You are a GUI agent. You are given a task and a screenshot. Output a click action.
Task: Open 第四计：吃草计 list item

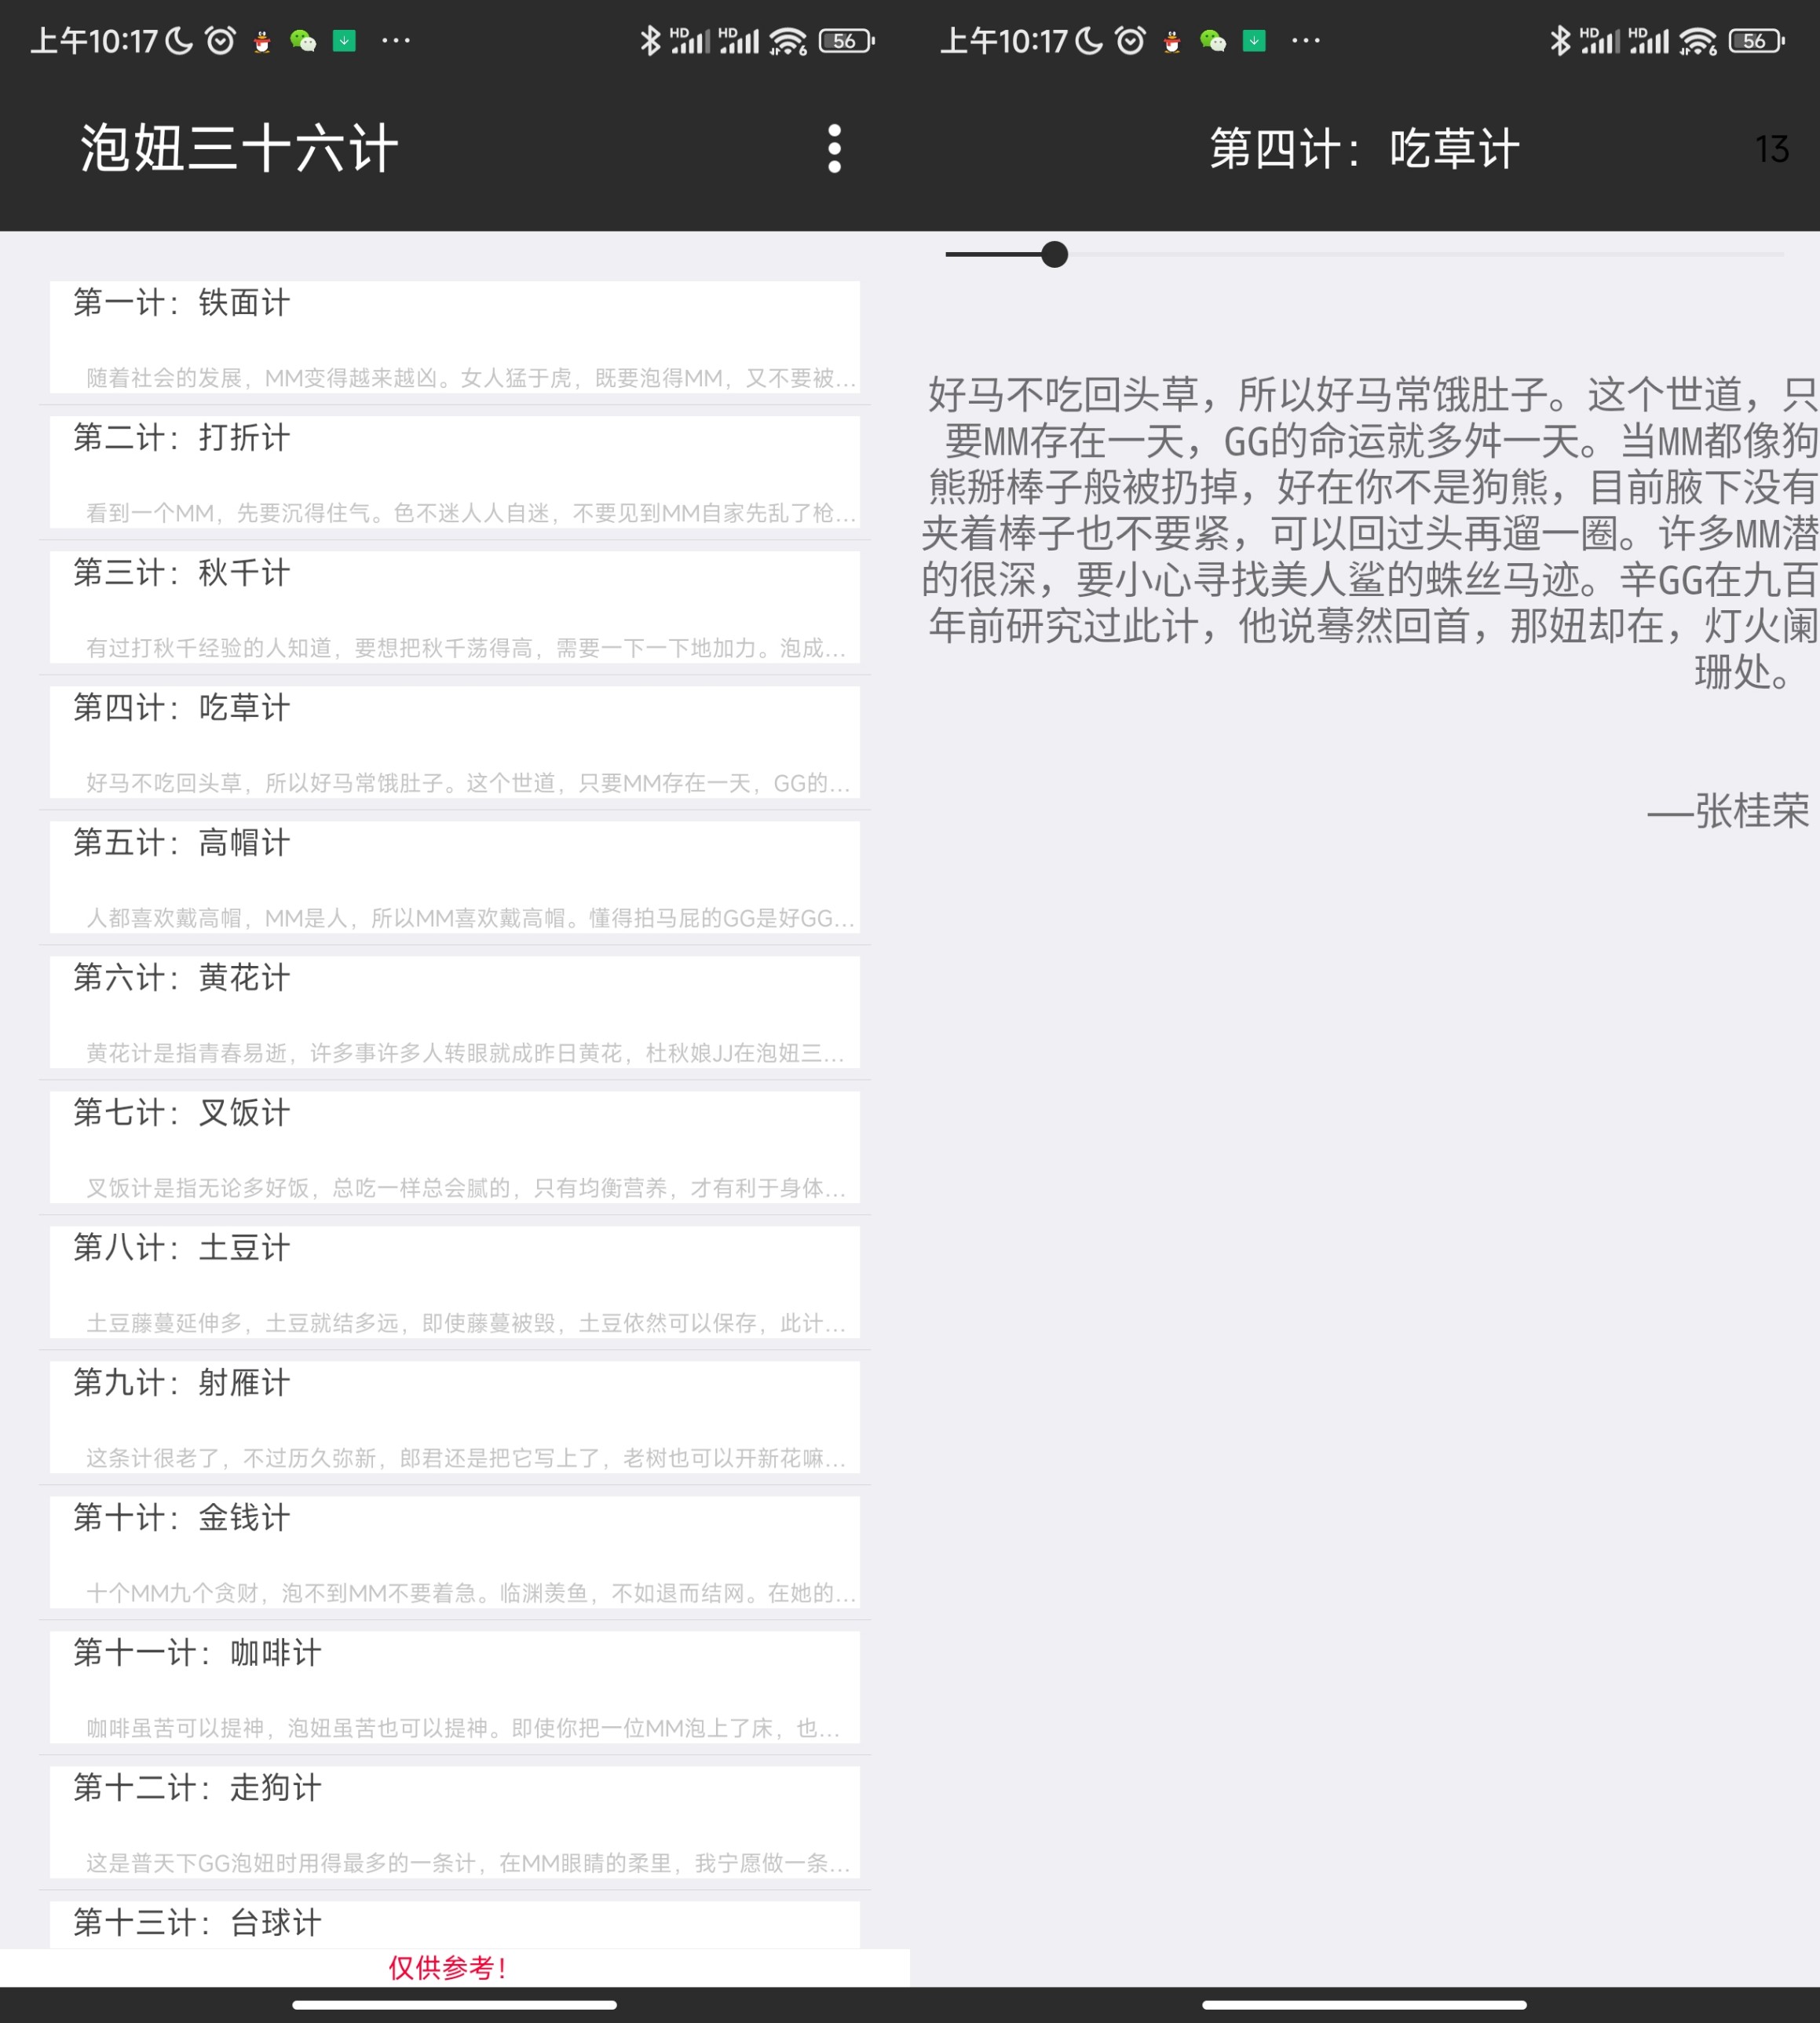pyautogui.click(x=455, y=742)
